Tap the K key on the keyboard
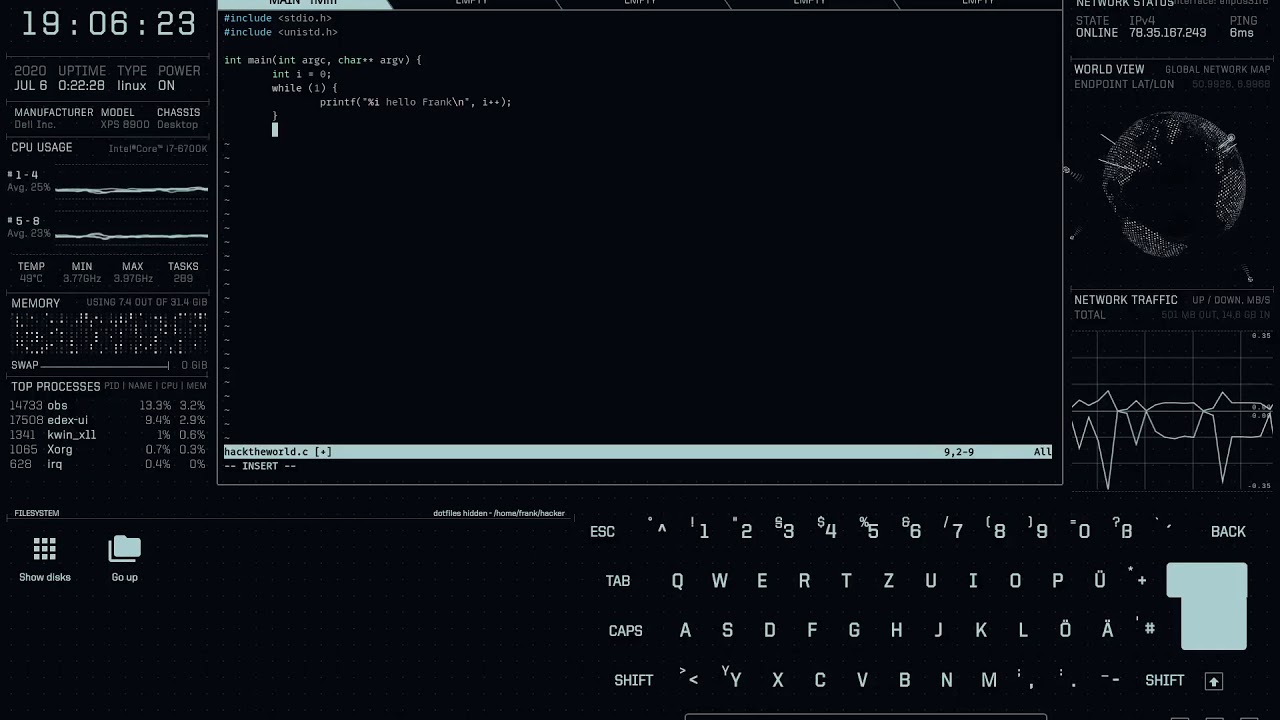This screenshot has height=720, width=1280. 981,631
